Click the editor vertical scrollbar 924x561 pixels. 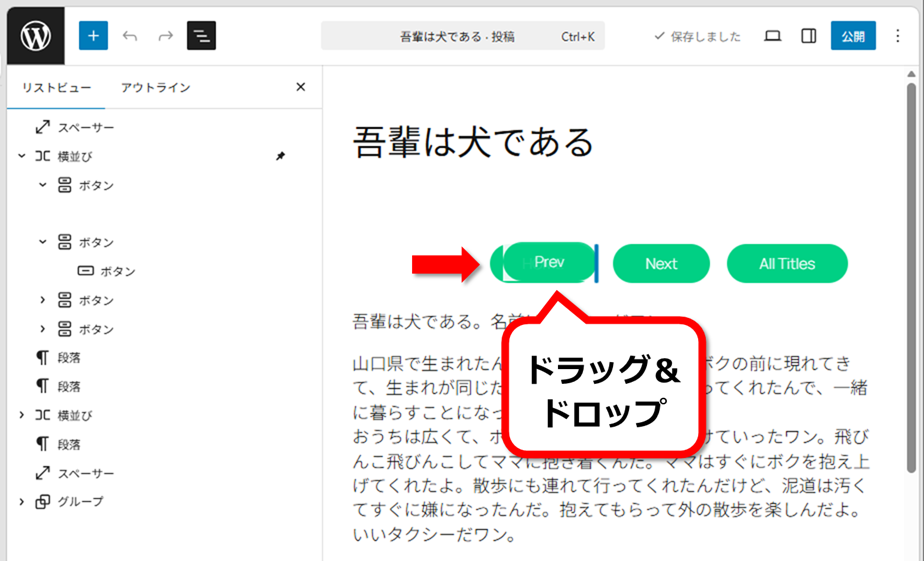912,300
